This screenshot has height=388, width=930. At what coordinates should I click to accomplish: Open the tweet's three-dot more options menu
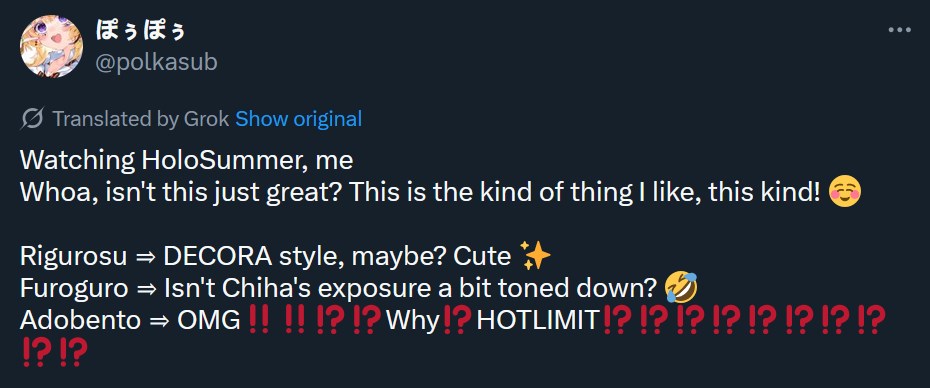pos(899,30)
